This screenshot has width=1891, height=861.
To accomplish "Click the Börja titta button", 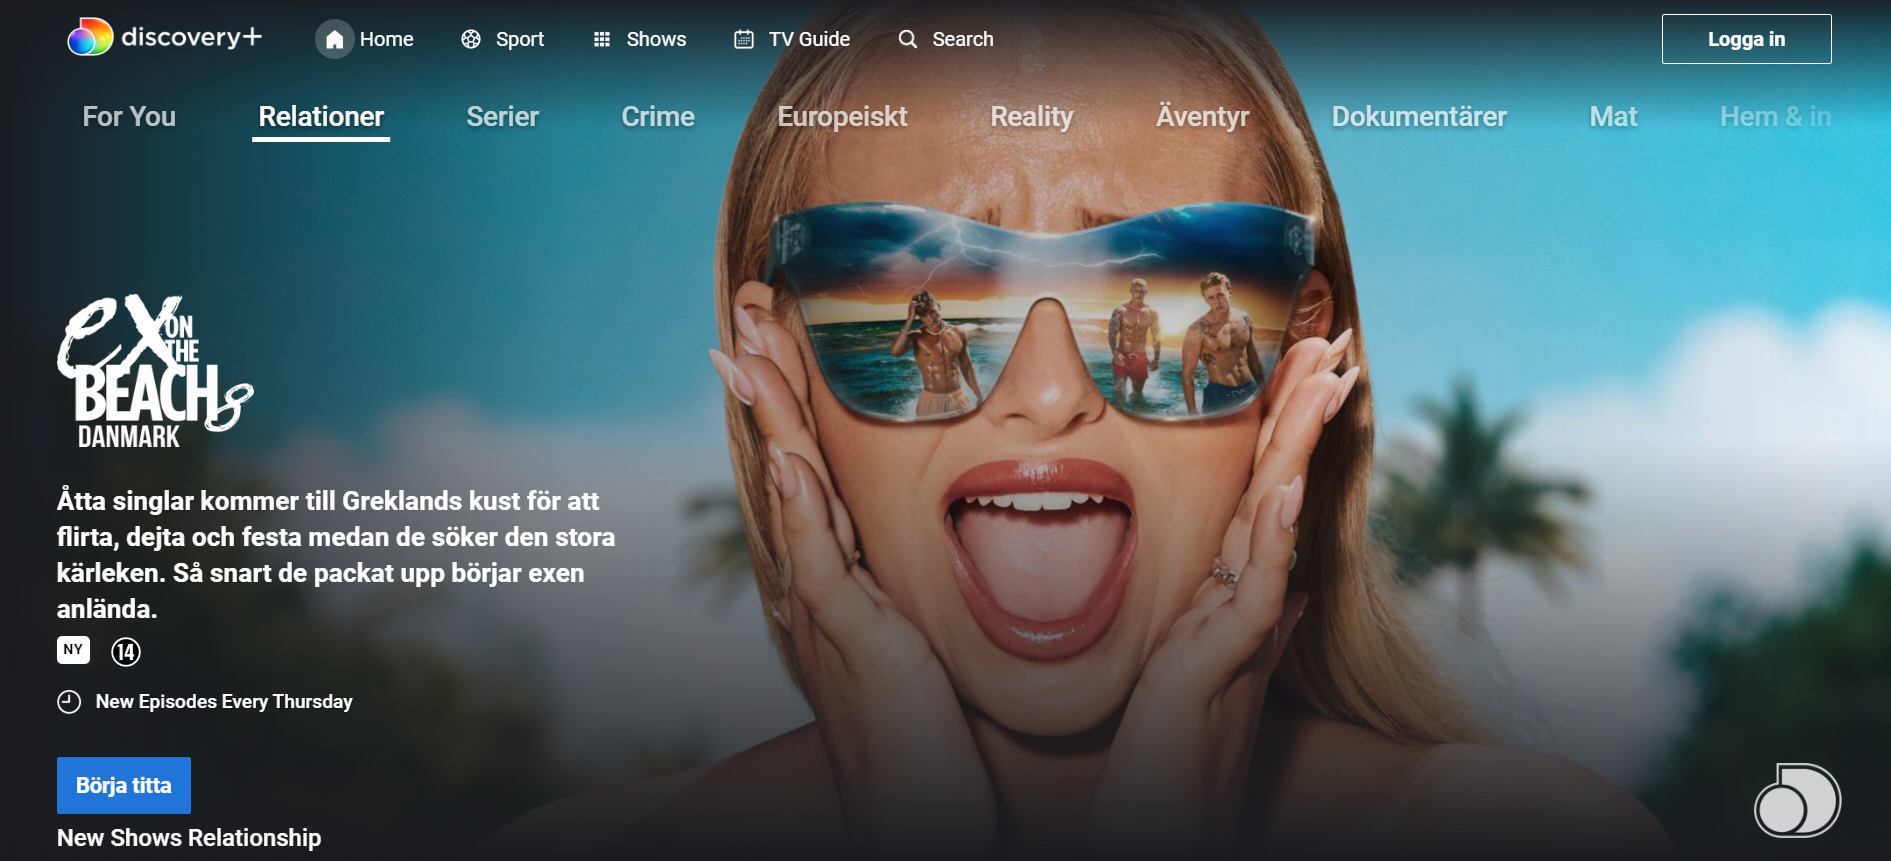I will click(124, 785).
